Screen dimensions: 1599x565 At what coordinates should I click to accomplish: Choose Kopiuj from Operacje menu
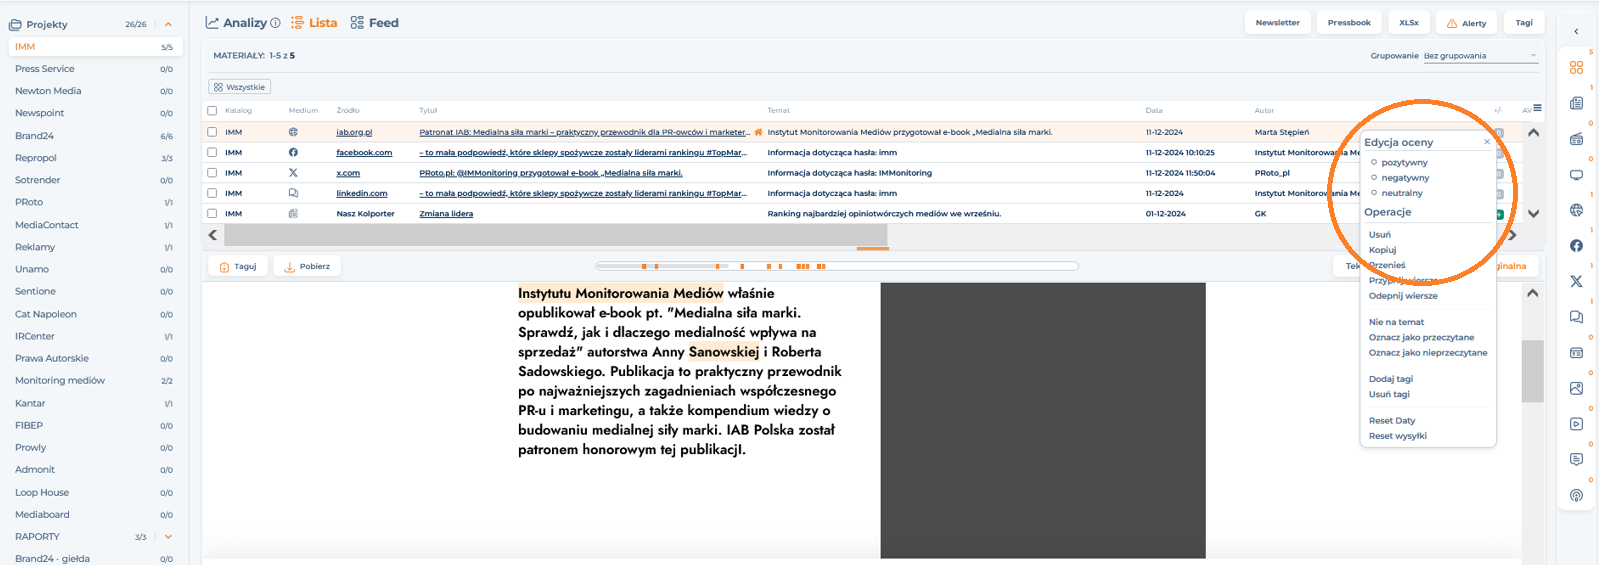point(1382,250)
